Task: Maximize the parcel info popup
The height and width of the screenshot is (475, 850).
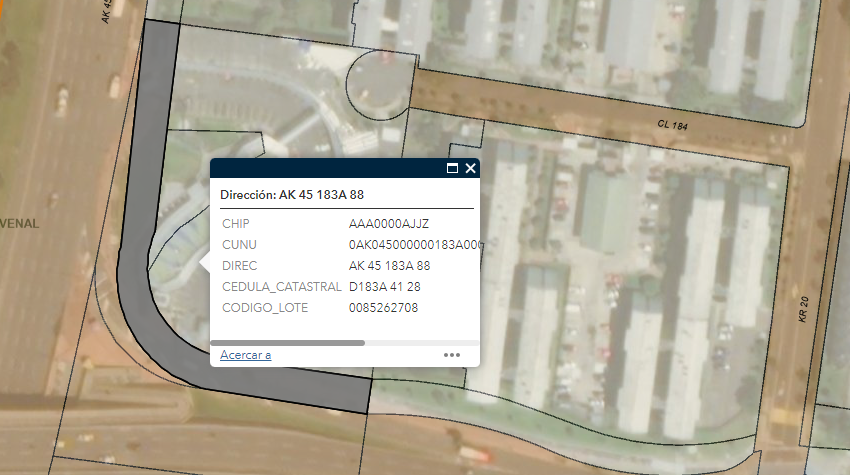Action: pyautogui.click(x=452, y=169)
